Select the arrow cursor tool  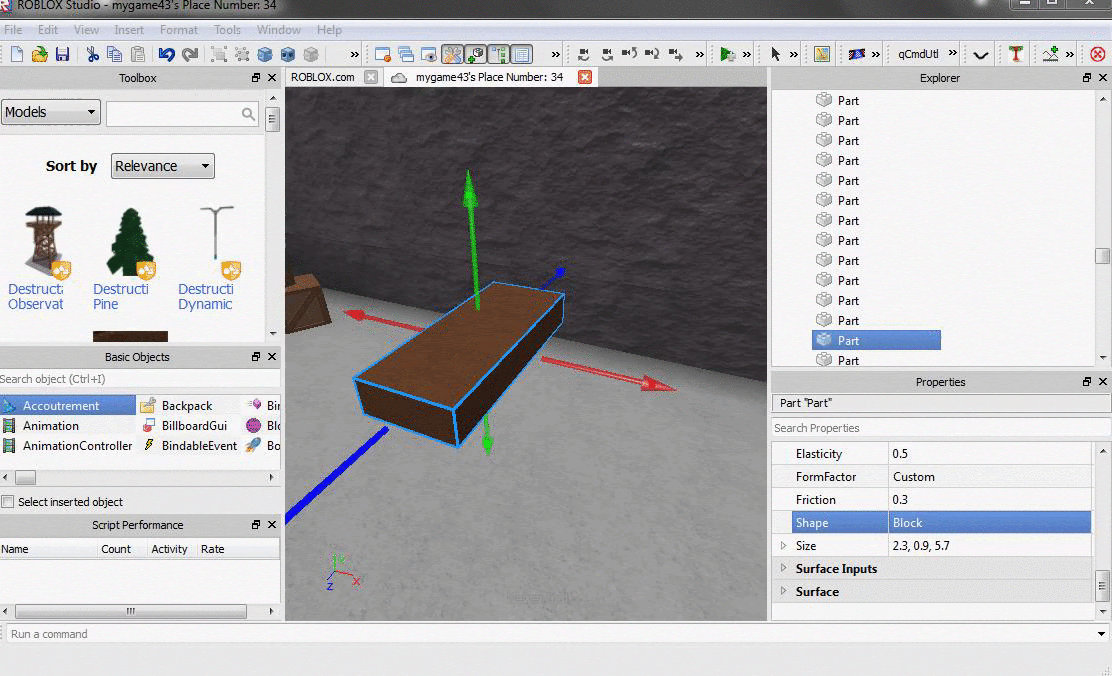tap(775, 54)
